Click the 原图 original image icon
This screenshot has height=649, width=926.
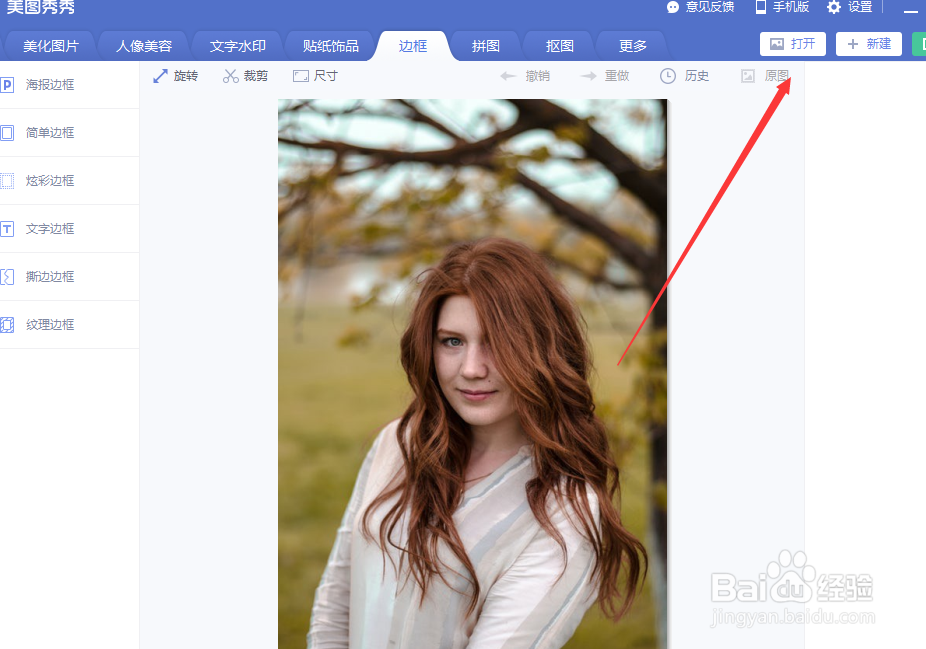point(748,76)
